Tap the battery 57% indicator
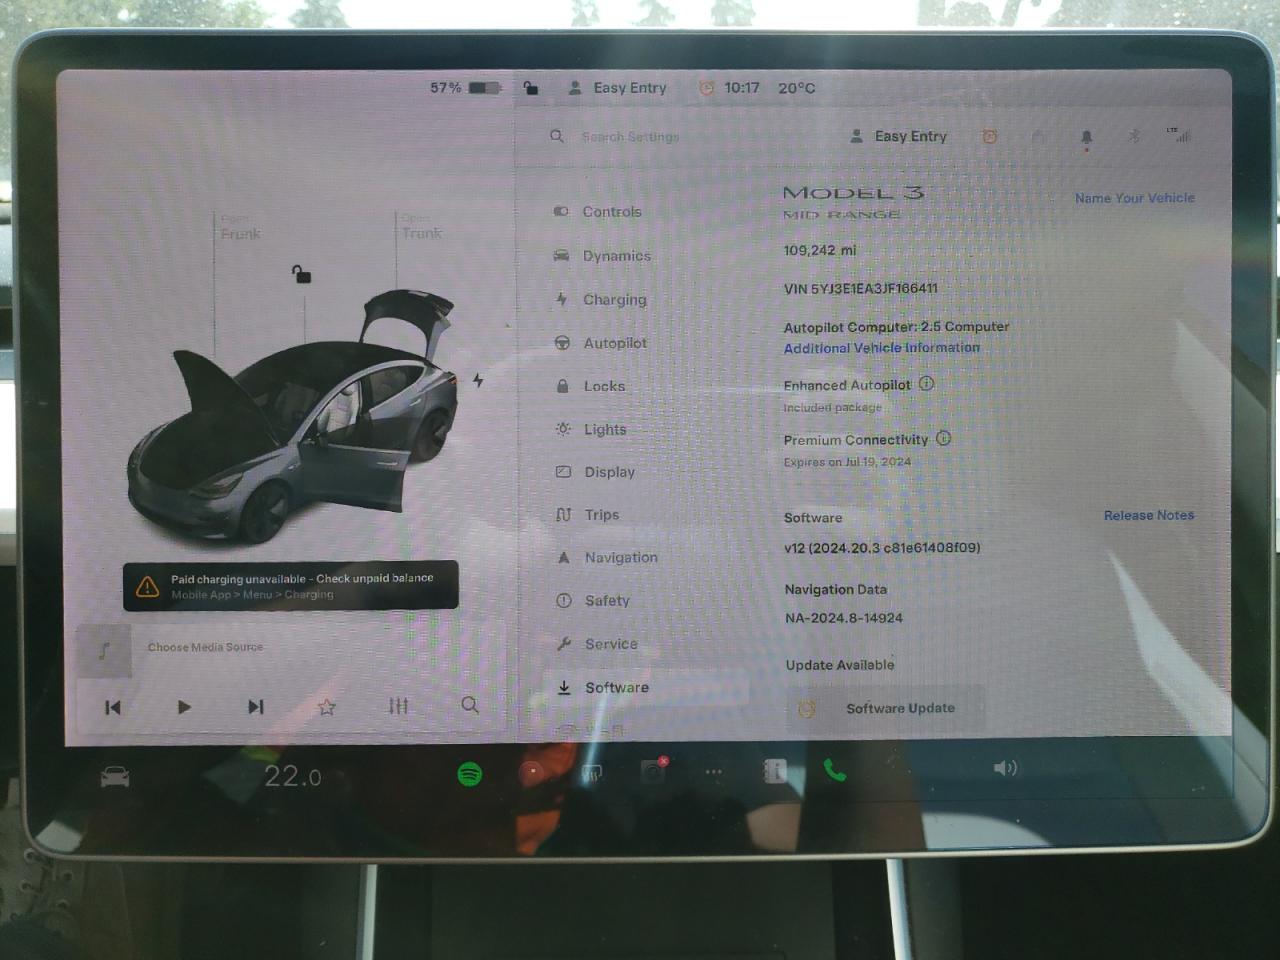 465,88
